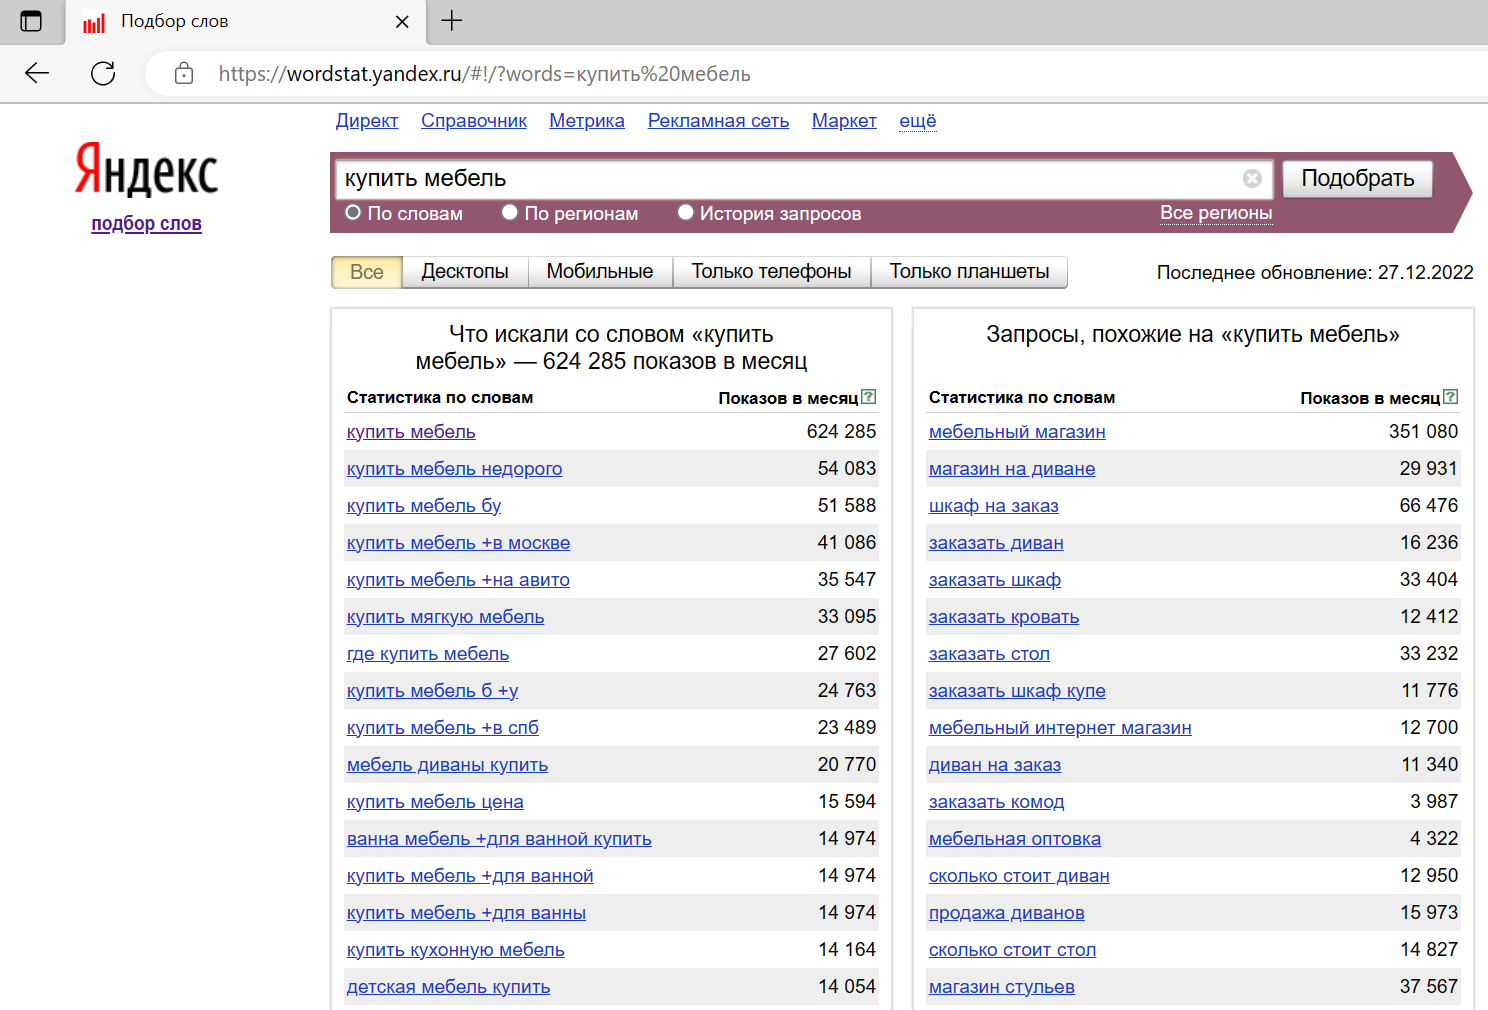The width and height of the screenshot is (1488, 1010).
Task: Switch to the Все devices tab
Action: click(367, 272)
